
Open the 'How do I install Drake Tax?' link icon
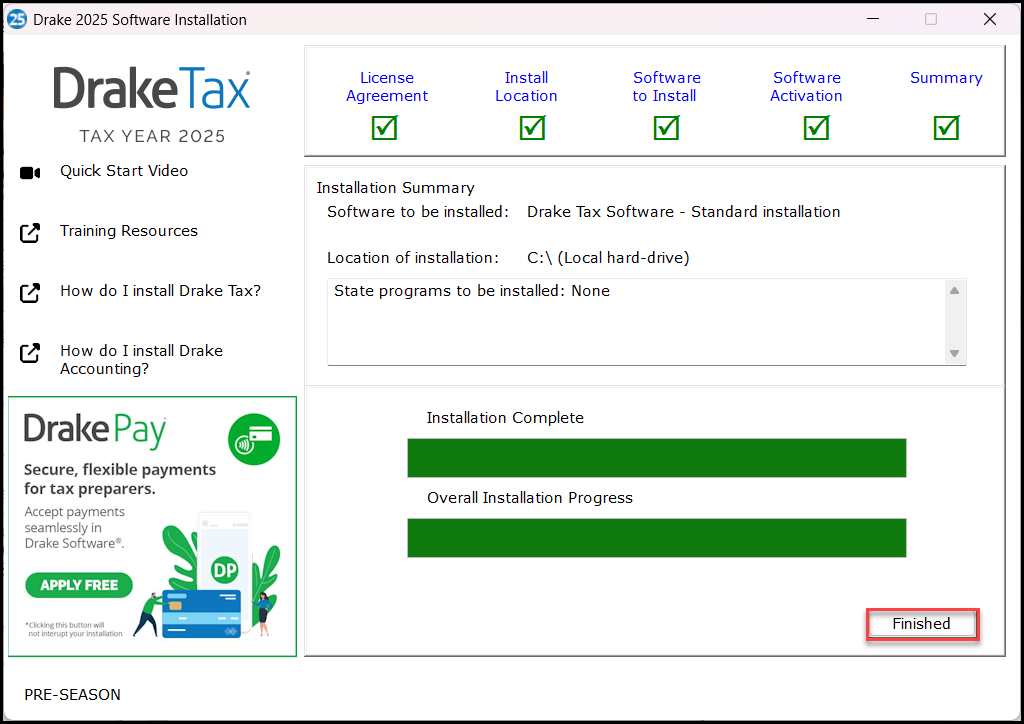pyautogui.click(x=29, y=290)
